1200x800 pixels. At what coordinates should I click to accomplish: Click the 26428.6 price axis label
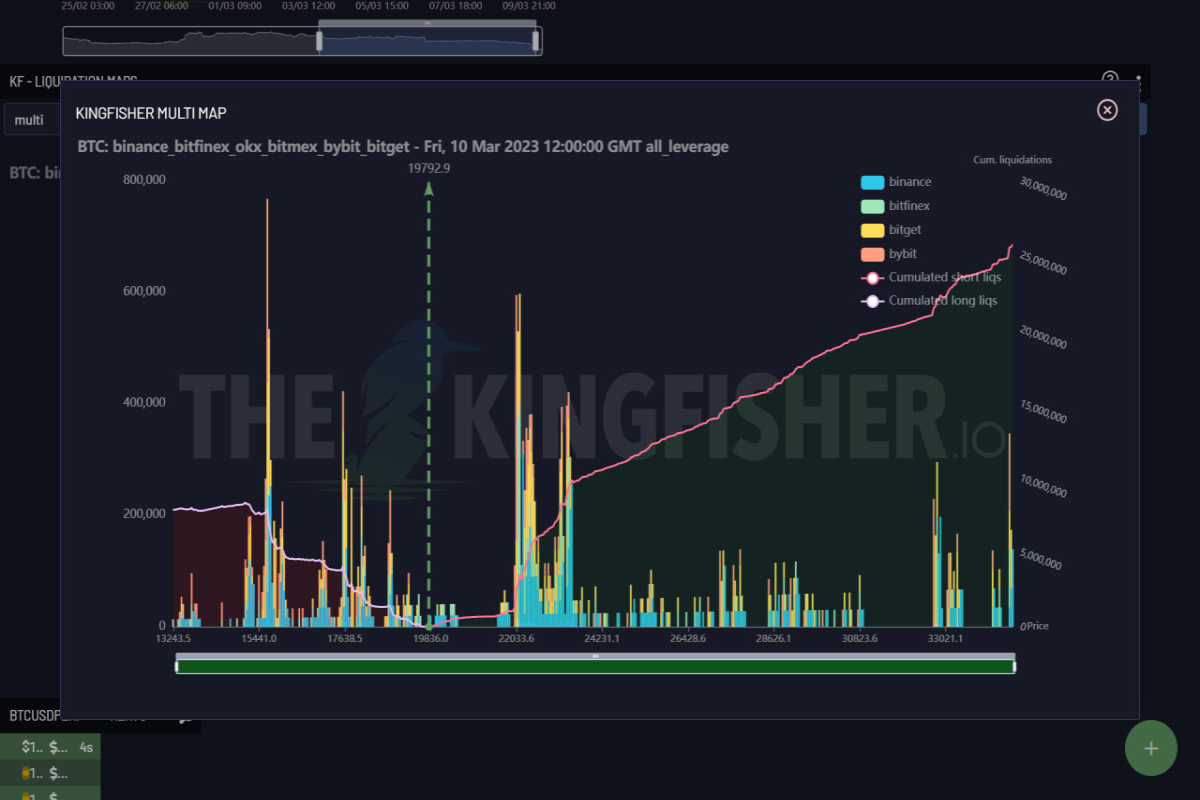pos(688,639)
